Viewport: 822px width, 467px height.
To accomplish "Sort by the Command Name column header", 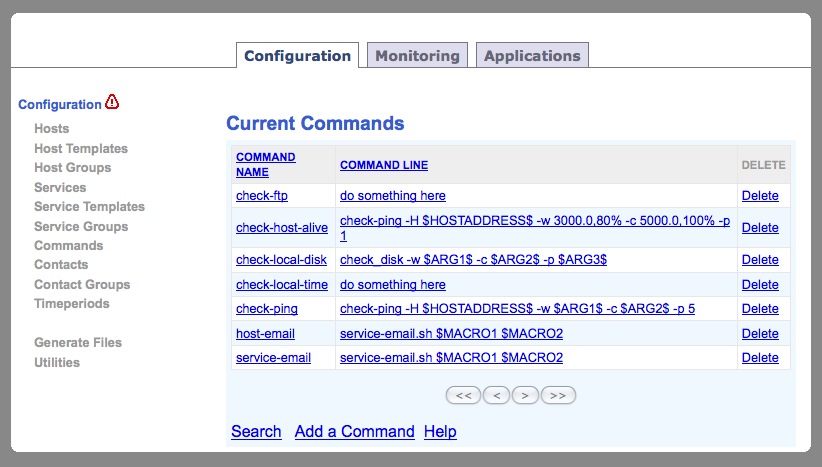I will click(265, 165).
